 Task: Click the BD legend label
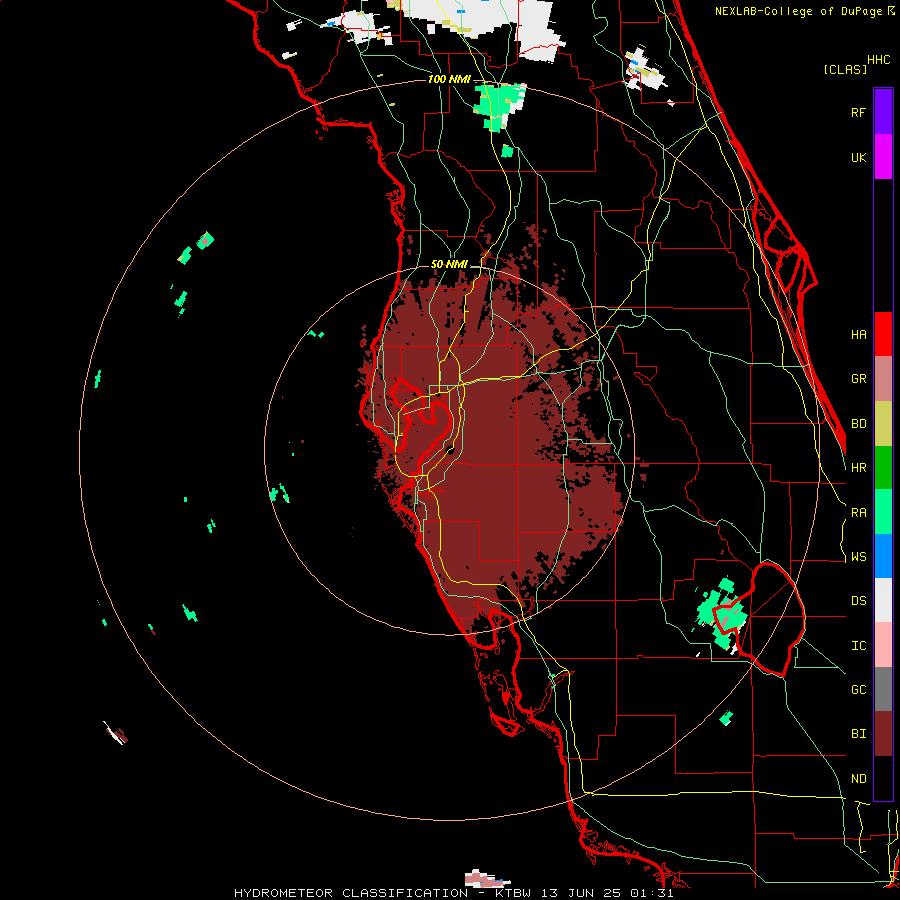(858, 424)
